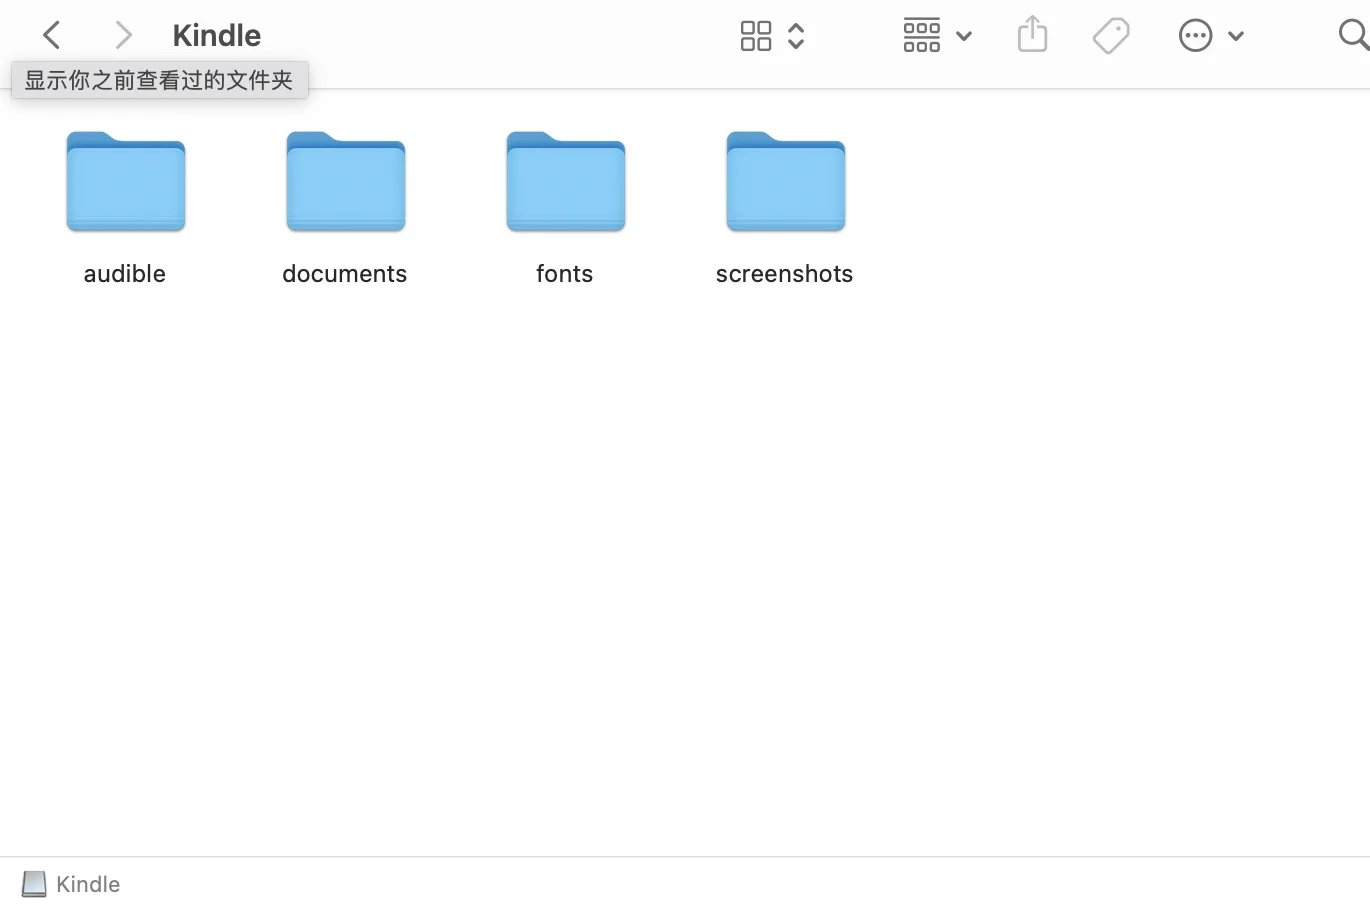The width and height of the screenshot is (1370, 912).
Task: Click the Share toolbar icon
Action: point(1032,35)
